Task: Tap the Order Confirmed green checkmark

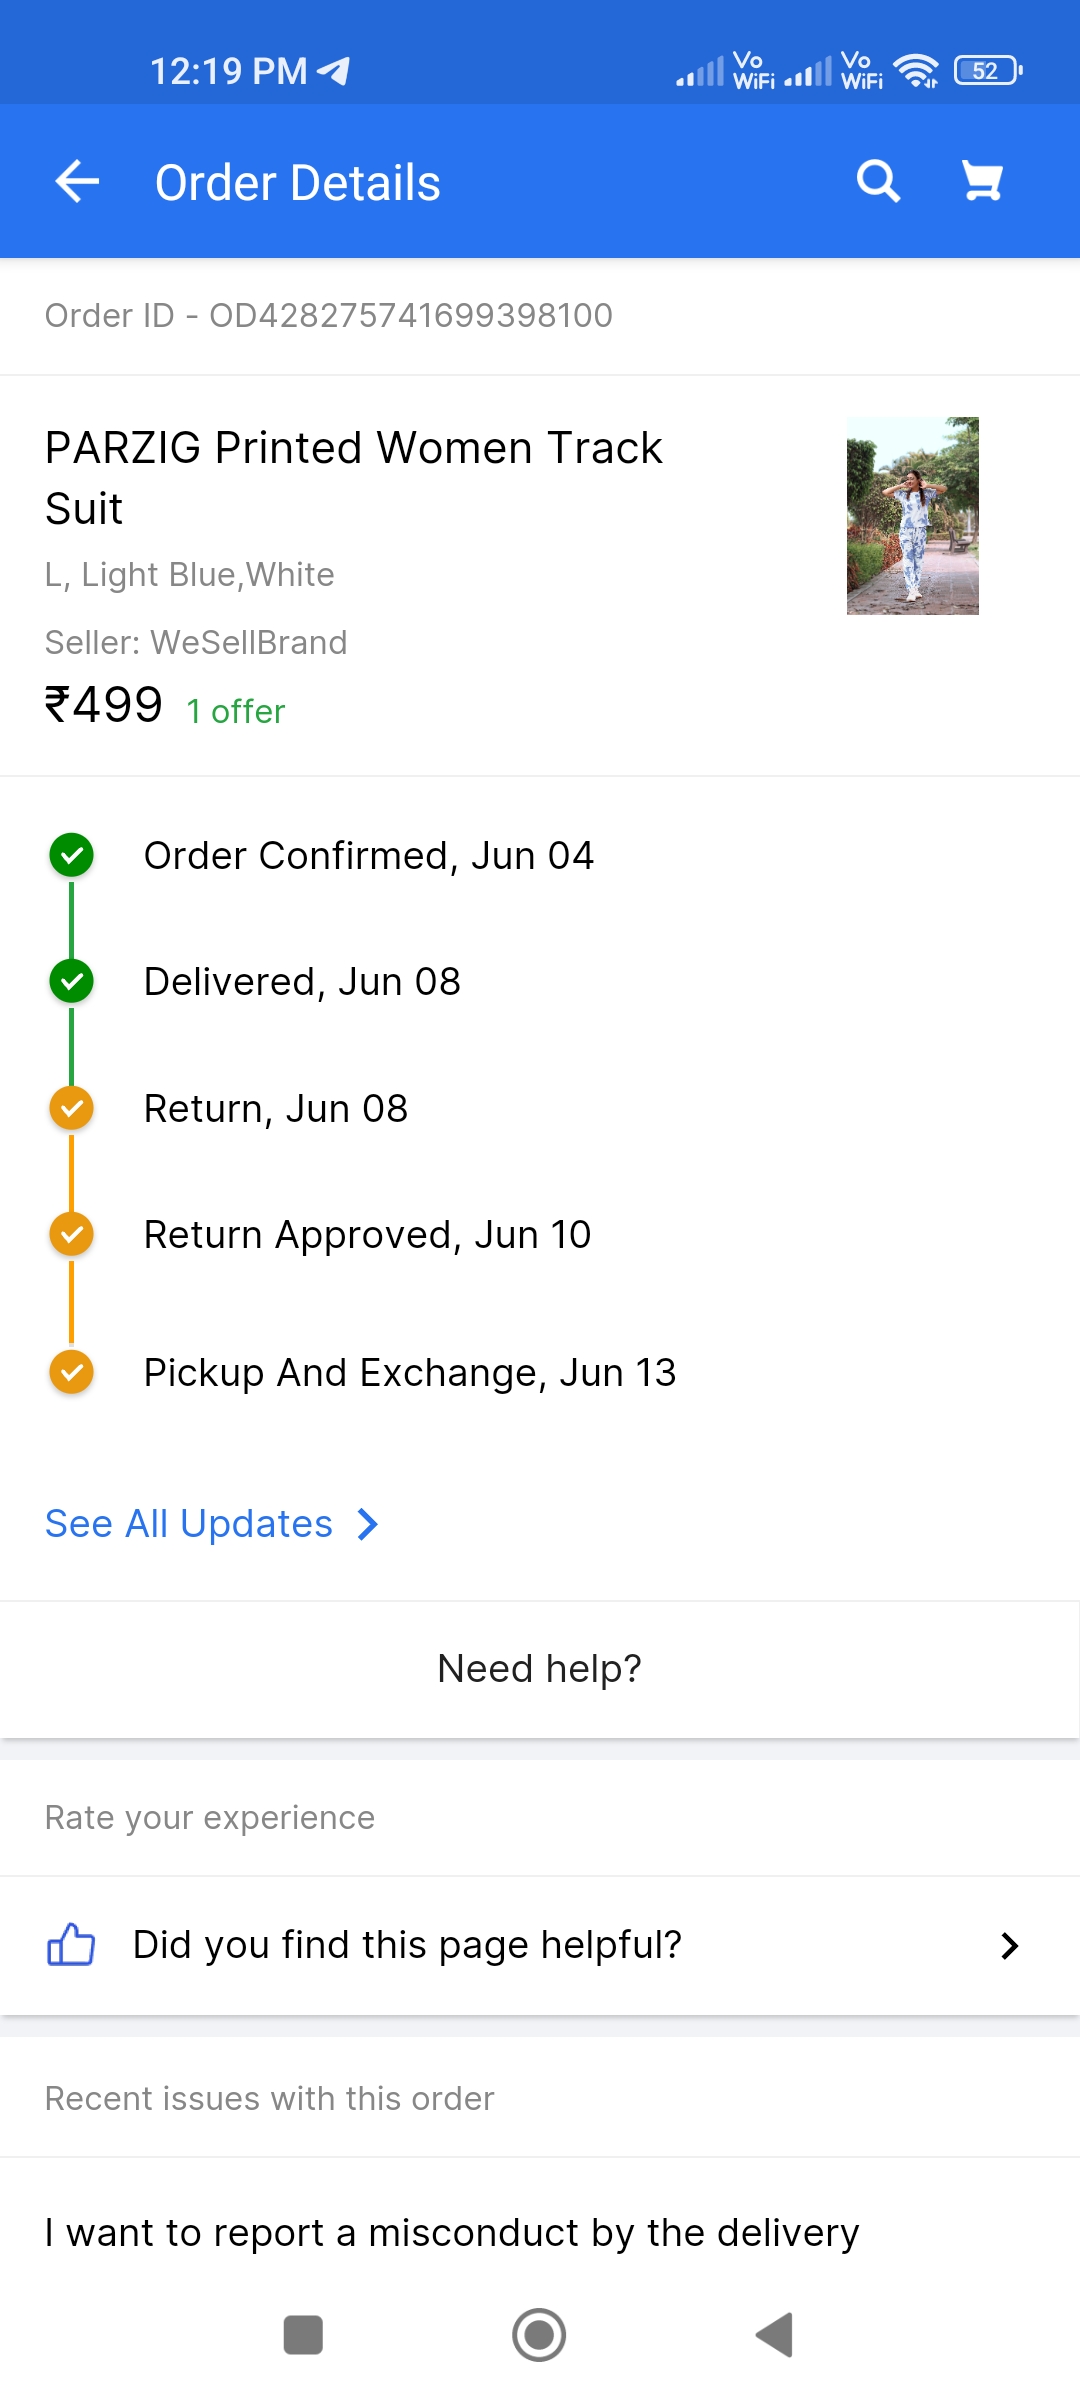Action: (x=72, y=856)
